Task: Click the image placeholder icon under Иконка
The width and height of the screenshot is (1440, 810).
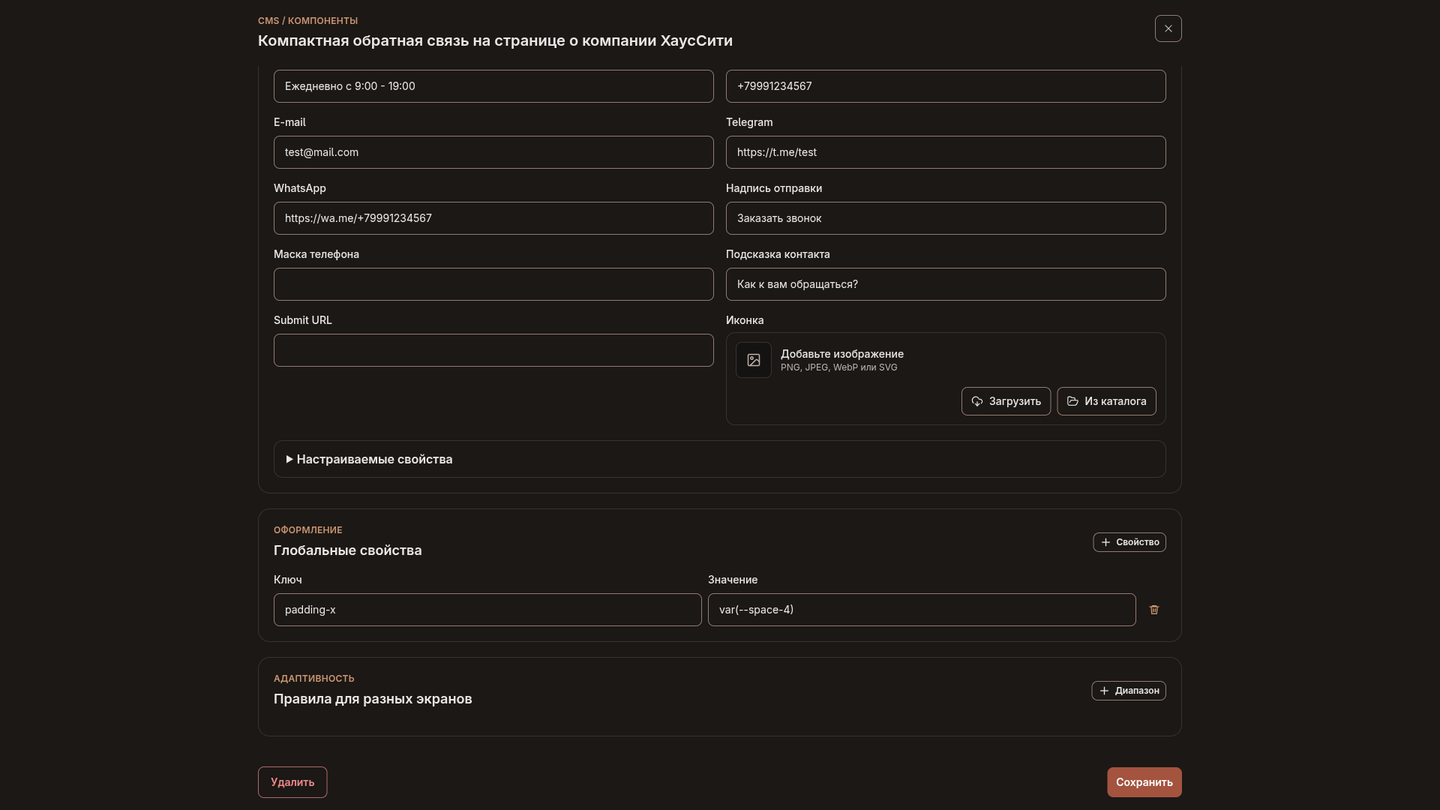Action: point(754,360)
